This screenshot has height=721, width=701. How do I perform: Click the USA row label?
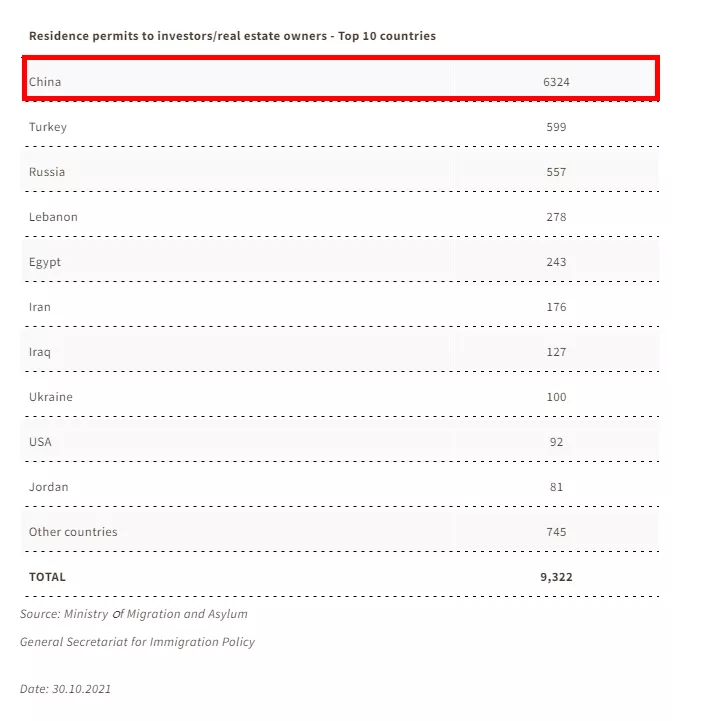click(40, 442)
